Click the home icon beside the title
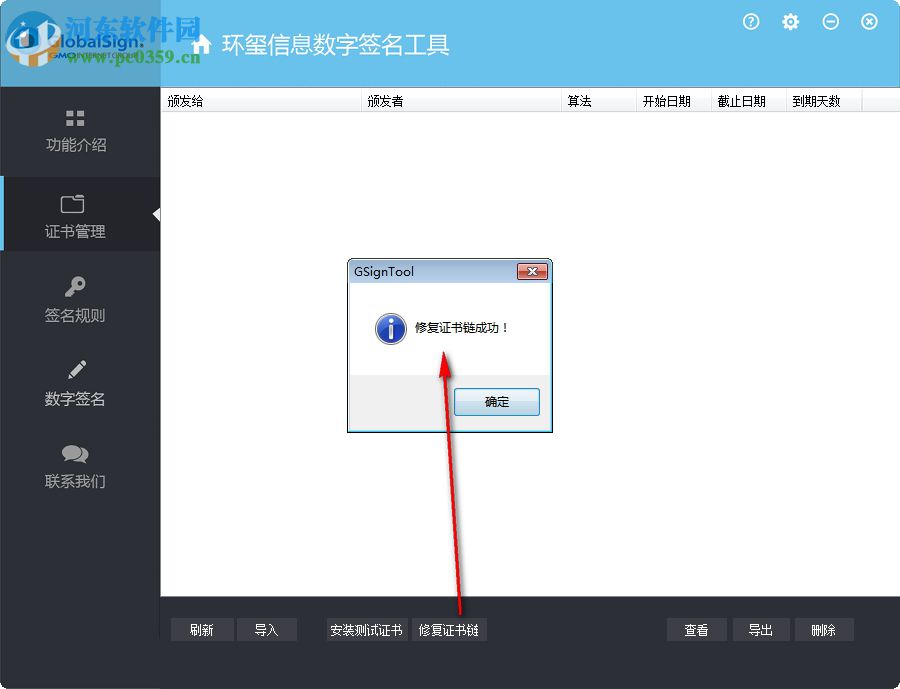This screenshot has width=900, height=689. click(200, 44)
